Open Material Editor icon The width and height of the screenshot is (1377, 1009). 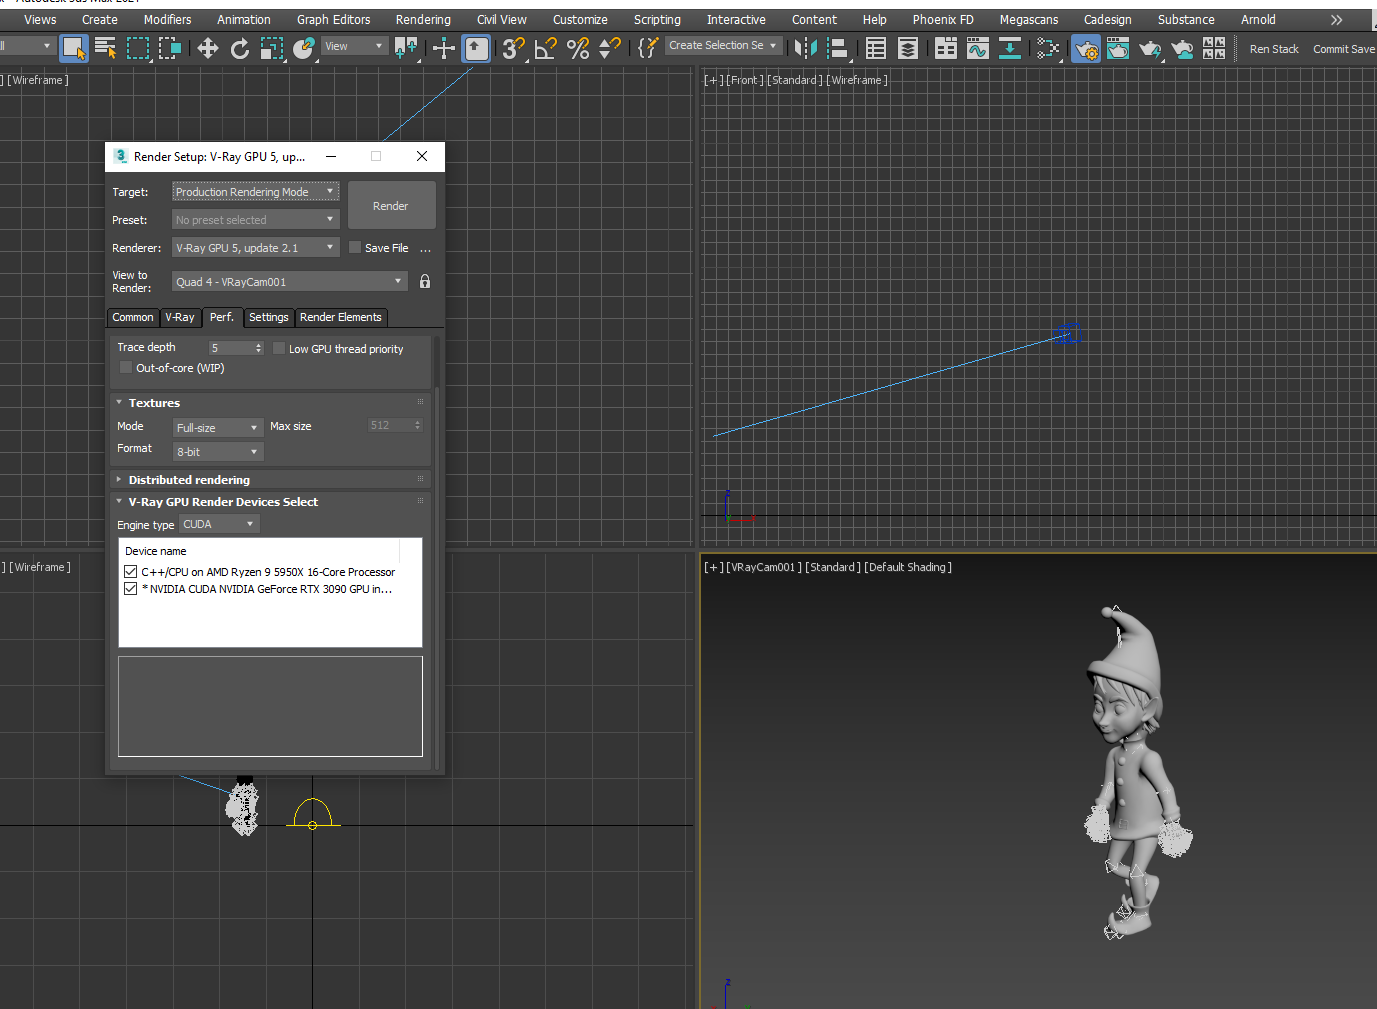click(x=1048, y=48)
